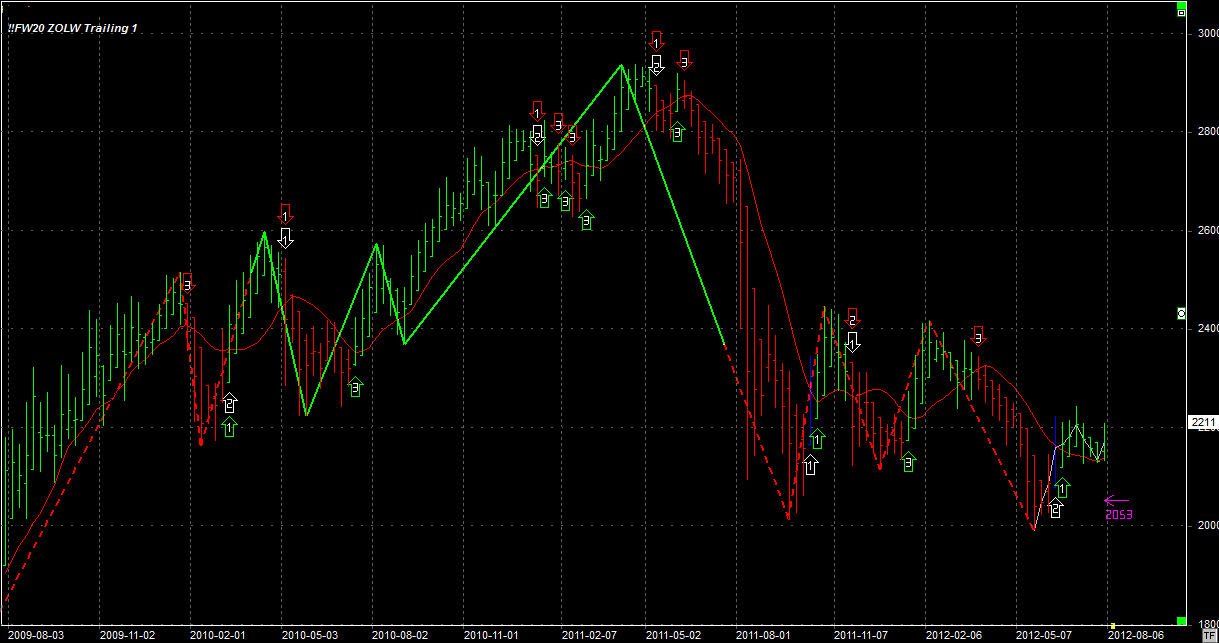The height and width of the screenshot is (643, 1219).
Task: Click white down arrow signal at chart peak
Action: pyautogui.click(x=656, y=65)
